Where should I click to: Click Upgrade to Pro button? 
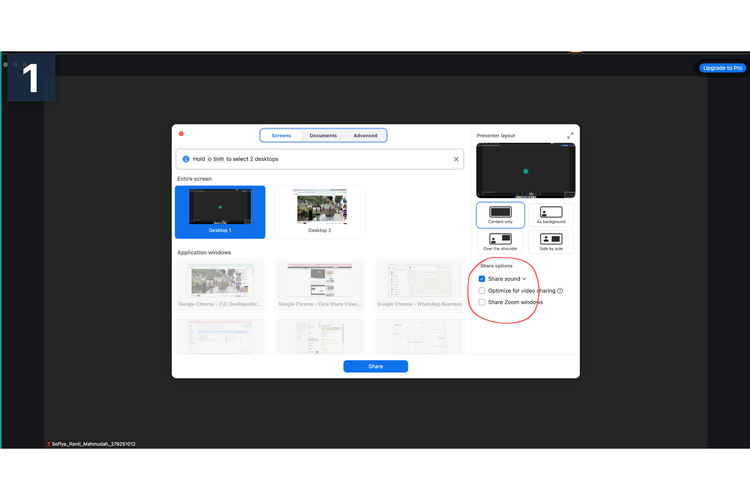[722, 68]
